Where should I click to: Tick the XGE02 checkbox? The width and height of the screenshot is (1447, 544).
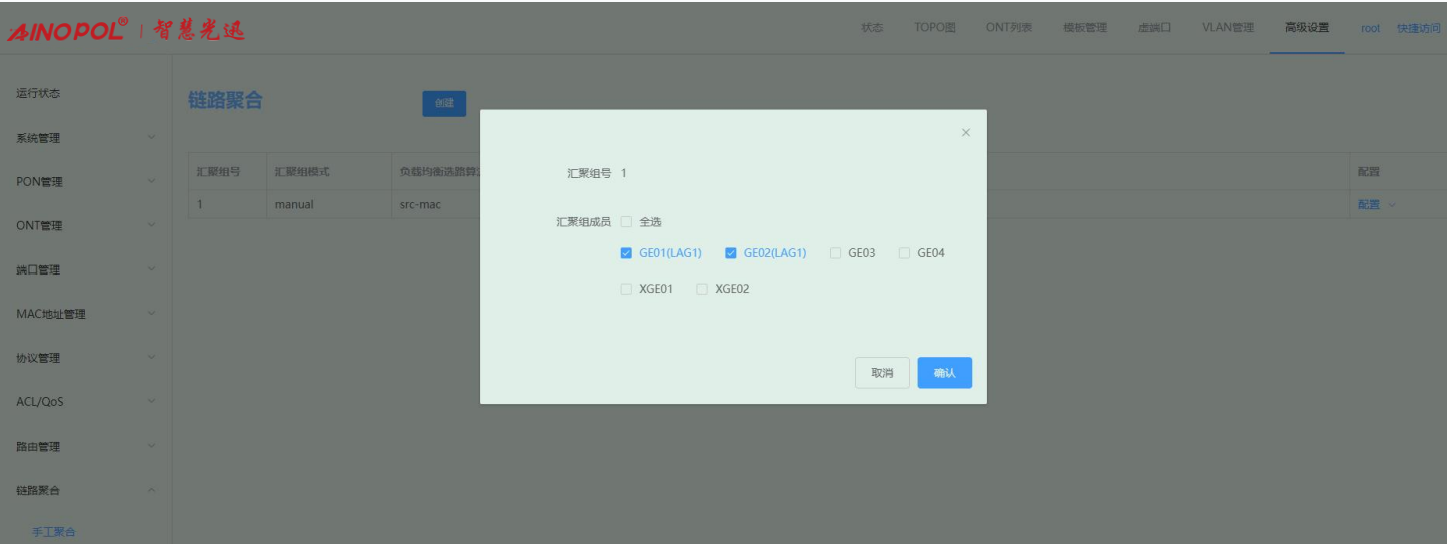[702, 289]
